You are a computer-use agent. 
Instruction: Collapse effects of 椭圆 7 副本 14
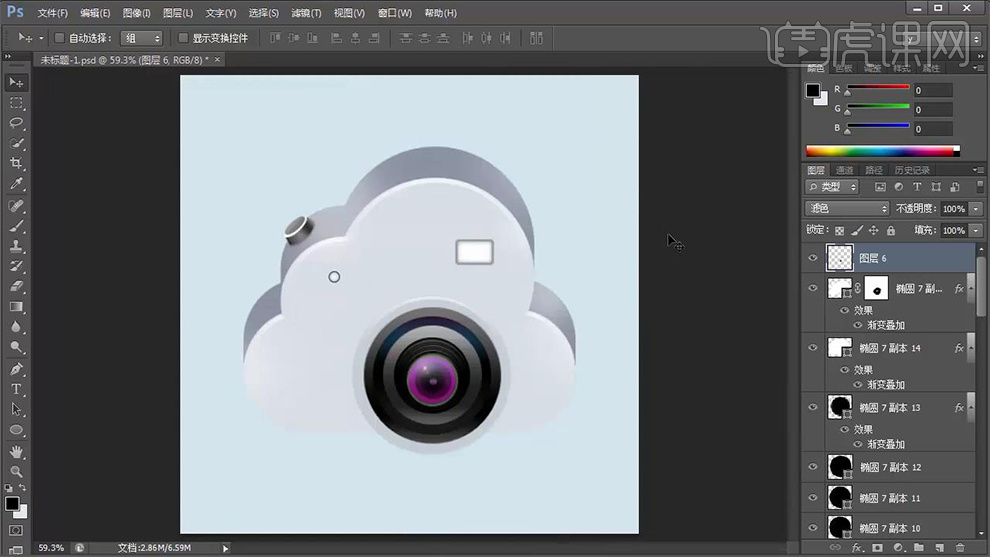[970, 348]
